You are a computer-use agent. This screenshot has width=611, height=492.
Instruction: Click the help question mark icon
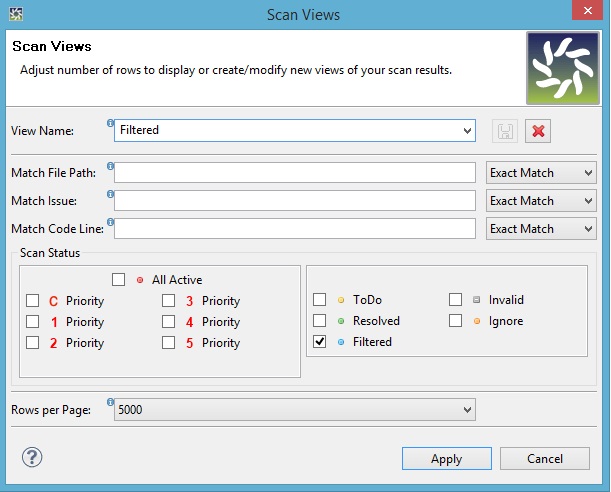(31, 457)
